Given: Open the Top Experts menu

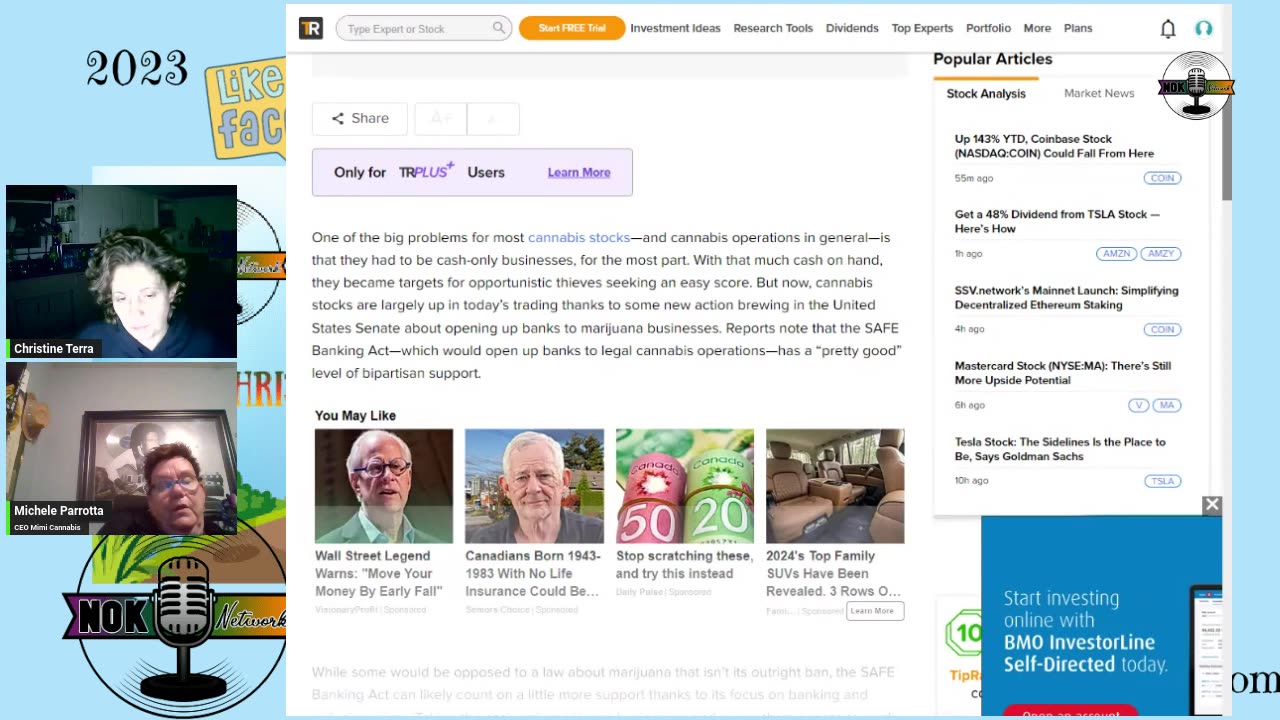Looking at the screenshot, I should (922, 28).
